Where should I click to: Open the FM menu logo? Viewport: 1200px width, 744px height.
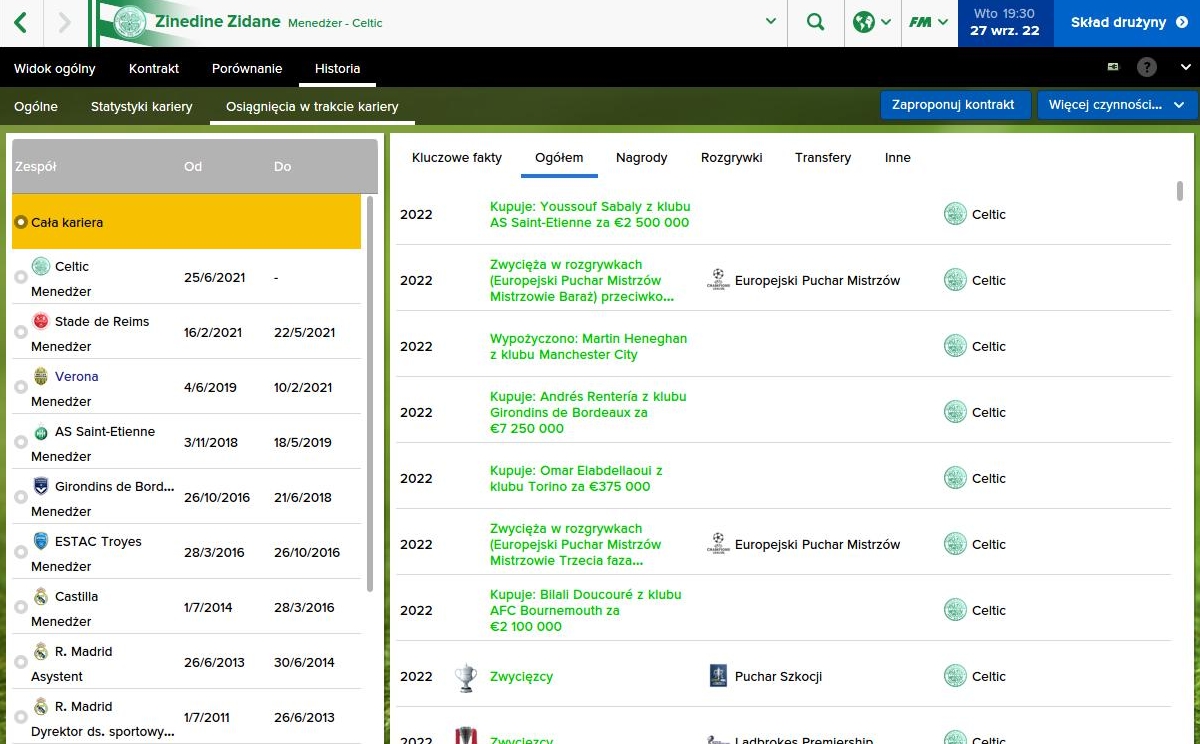pos(919,22)
